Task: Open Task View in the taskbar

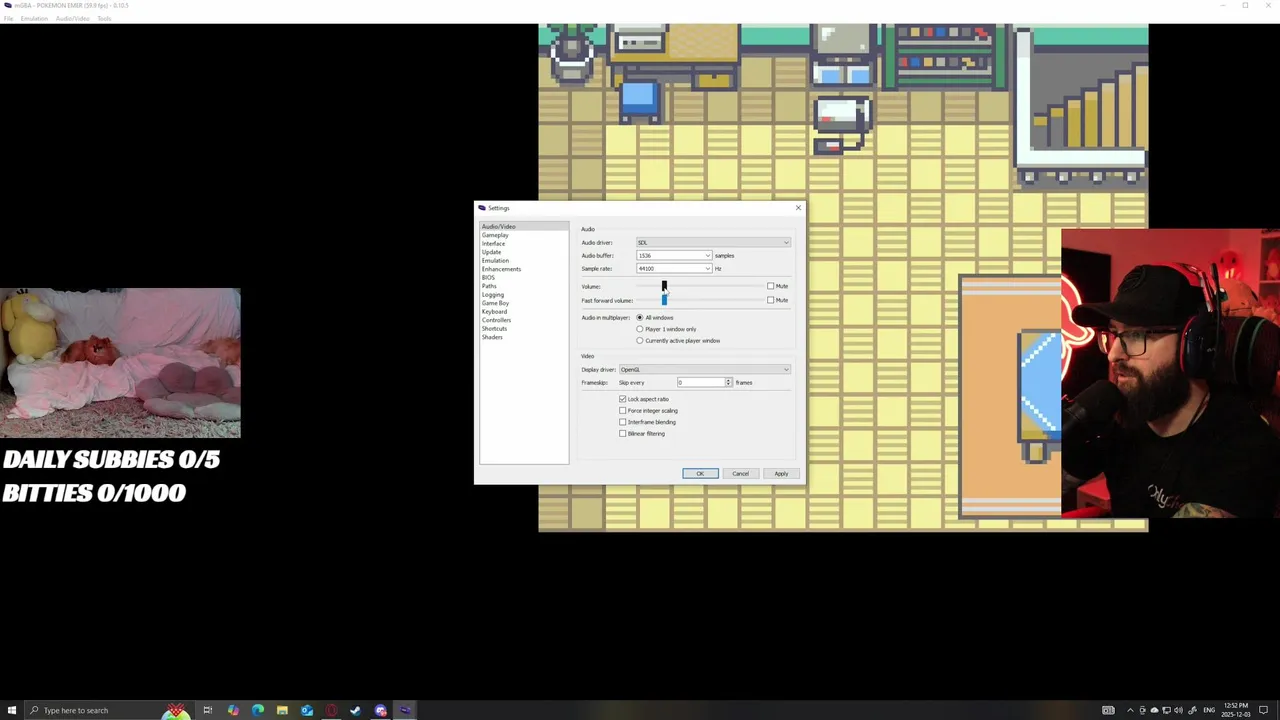Action: pyautogui.click(x=208, y=710)
